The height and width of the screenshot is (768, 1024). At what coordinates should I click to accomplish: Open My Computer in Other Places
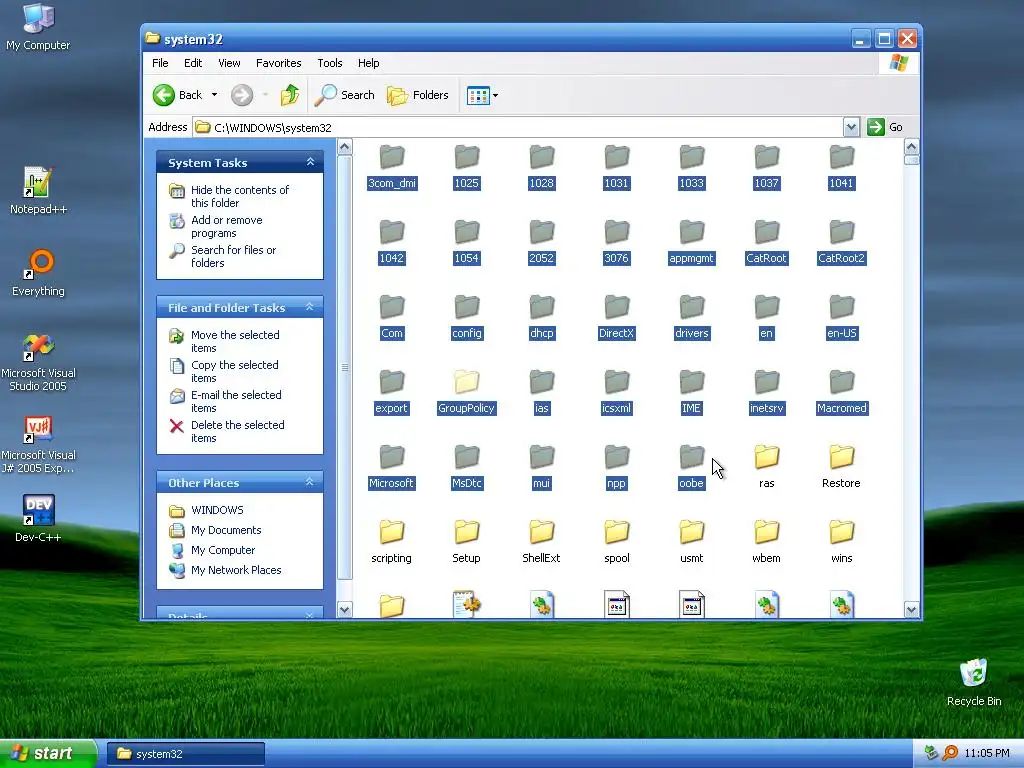coord(223,551)
